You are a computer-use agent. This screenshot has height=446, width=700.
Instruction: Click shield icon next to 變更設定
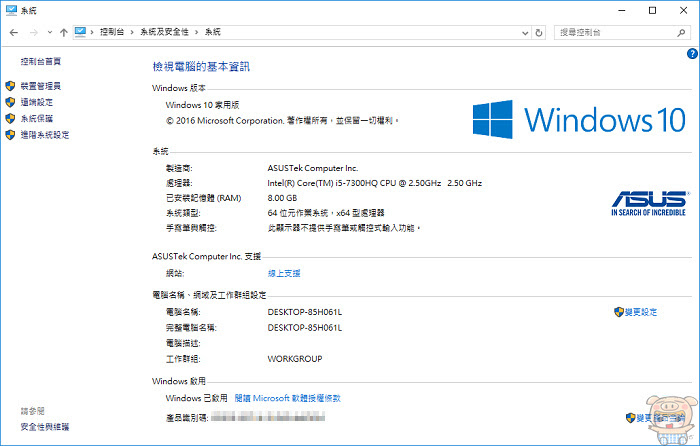(619, 312)
